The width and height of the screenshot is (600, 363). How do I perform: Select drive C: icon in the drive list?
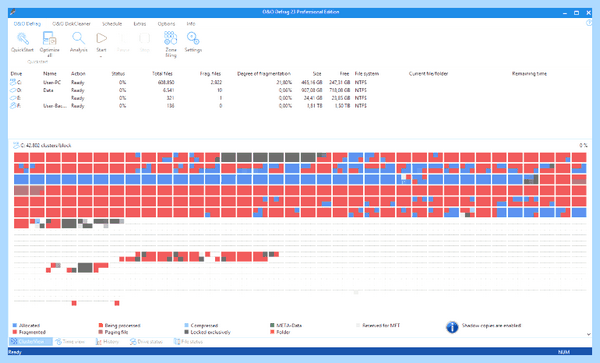pos(13,82)
